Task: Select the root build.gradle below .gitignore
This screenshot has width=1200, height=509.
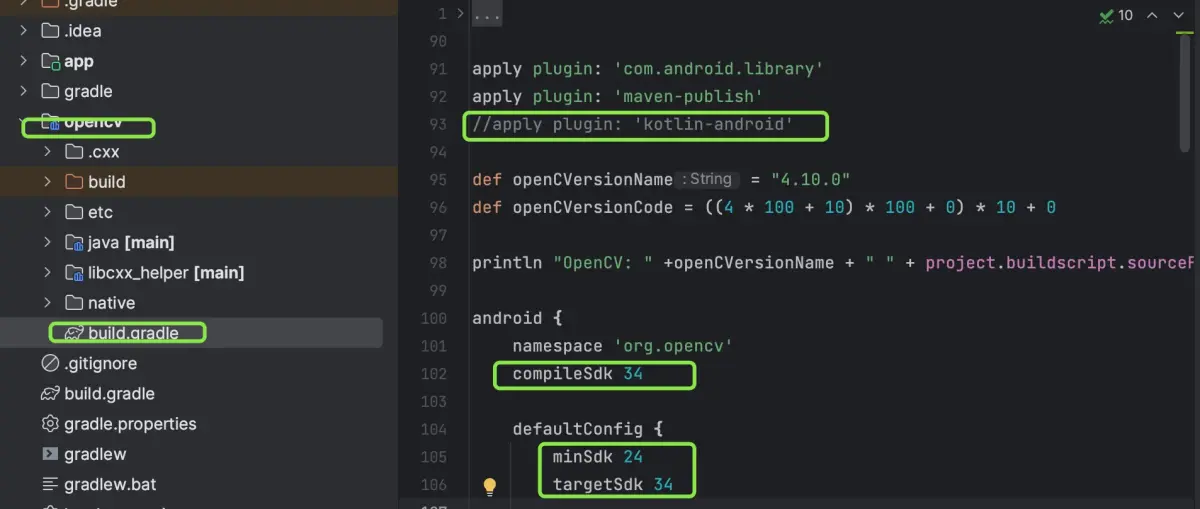Action: [x=109, y=393]
